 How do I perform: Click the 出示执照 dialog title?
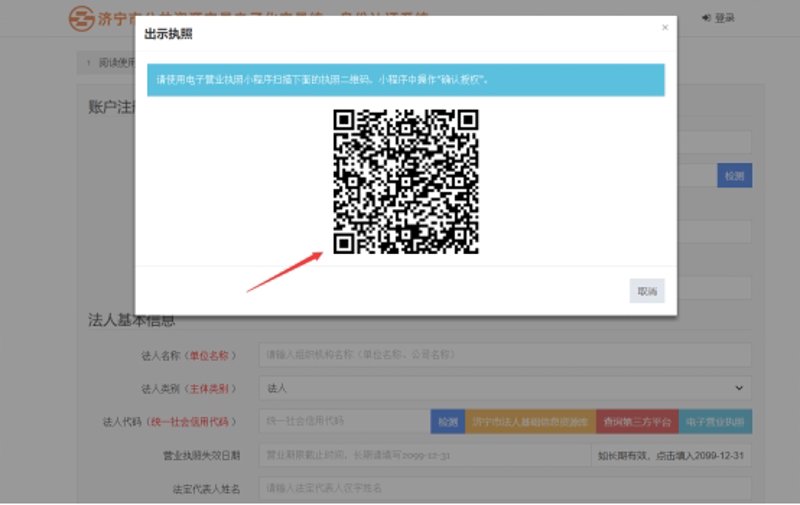pyautogui.click(x=168, y=34)
